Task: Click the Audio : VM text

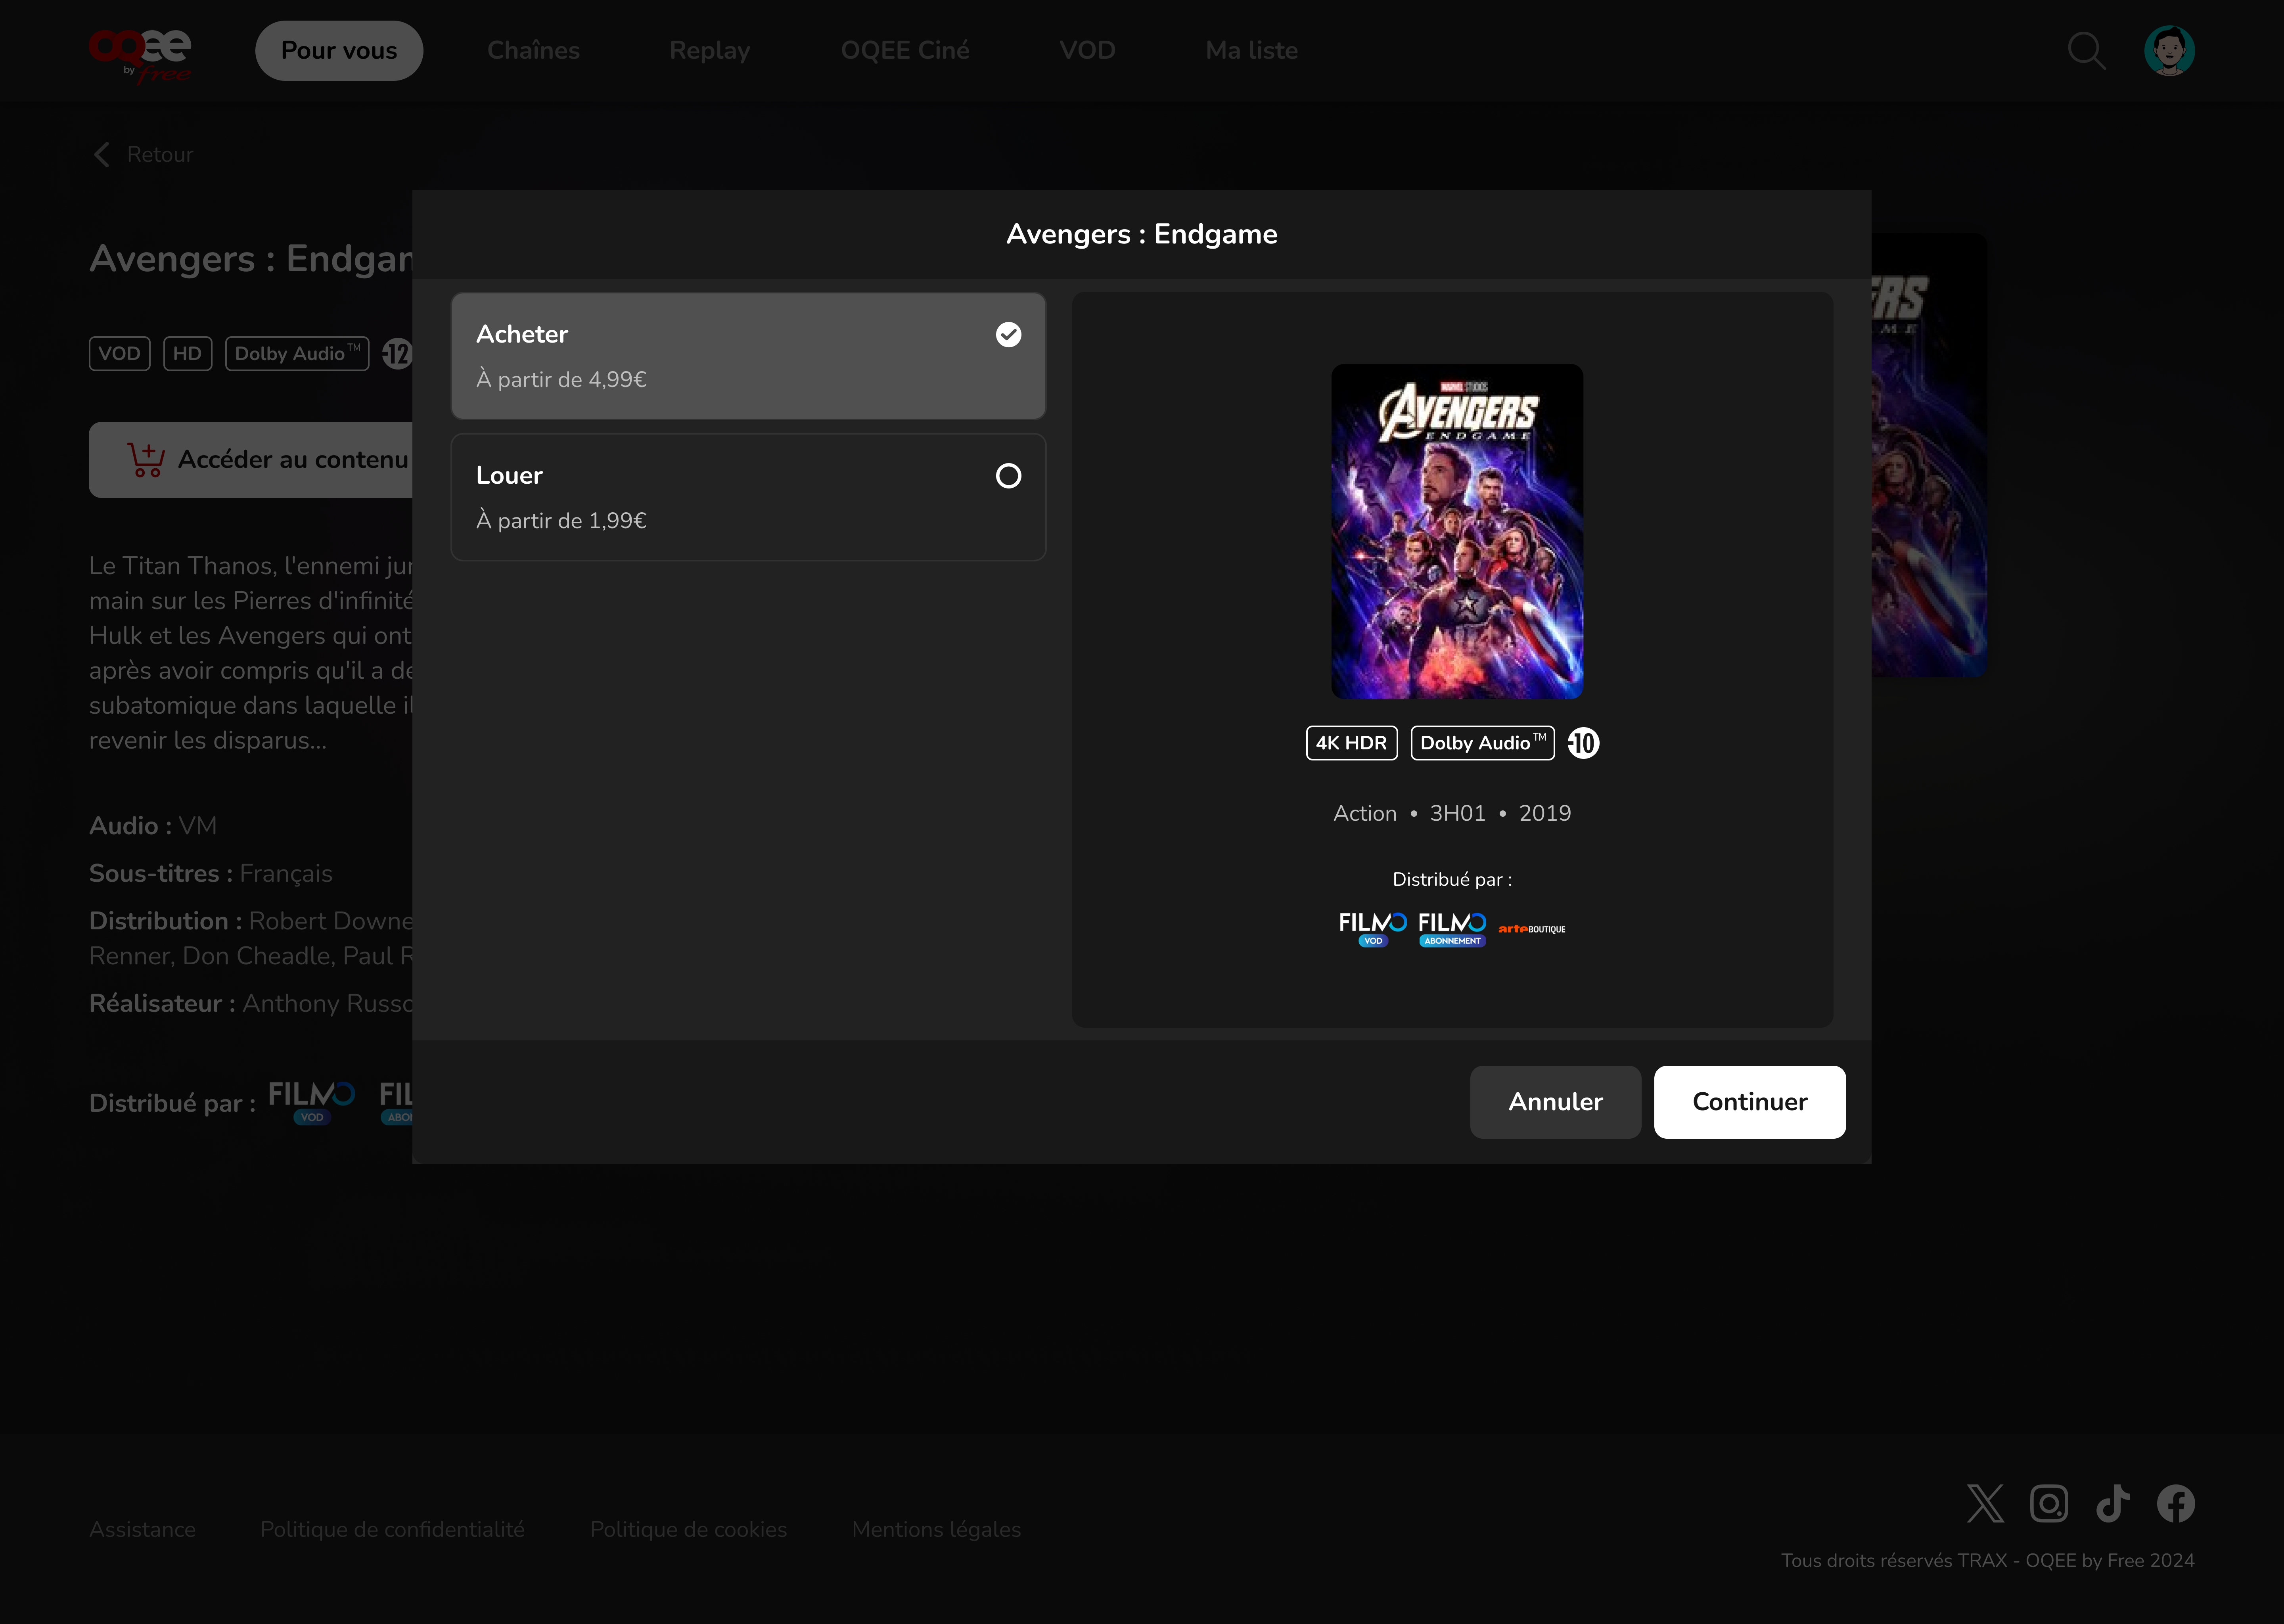Action: click(153, 825)
